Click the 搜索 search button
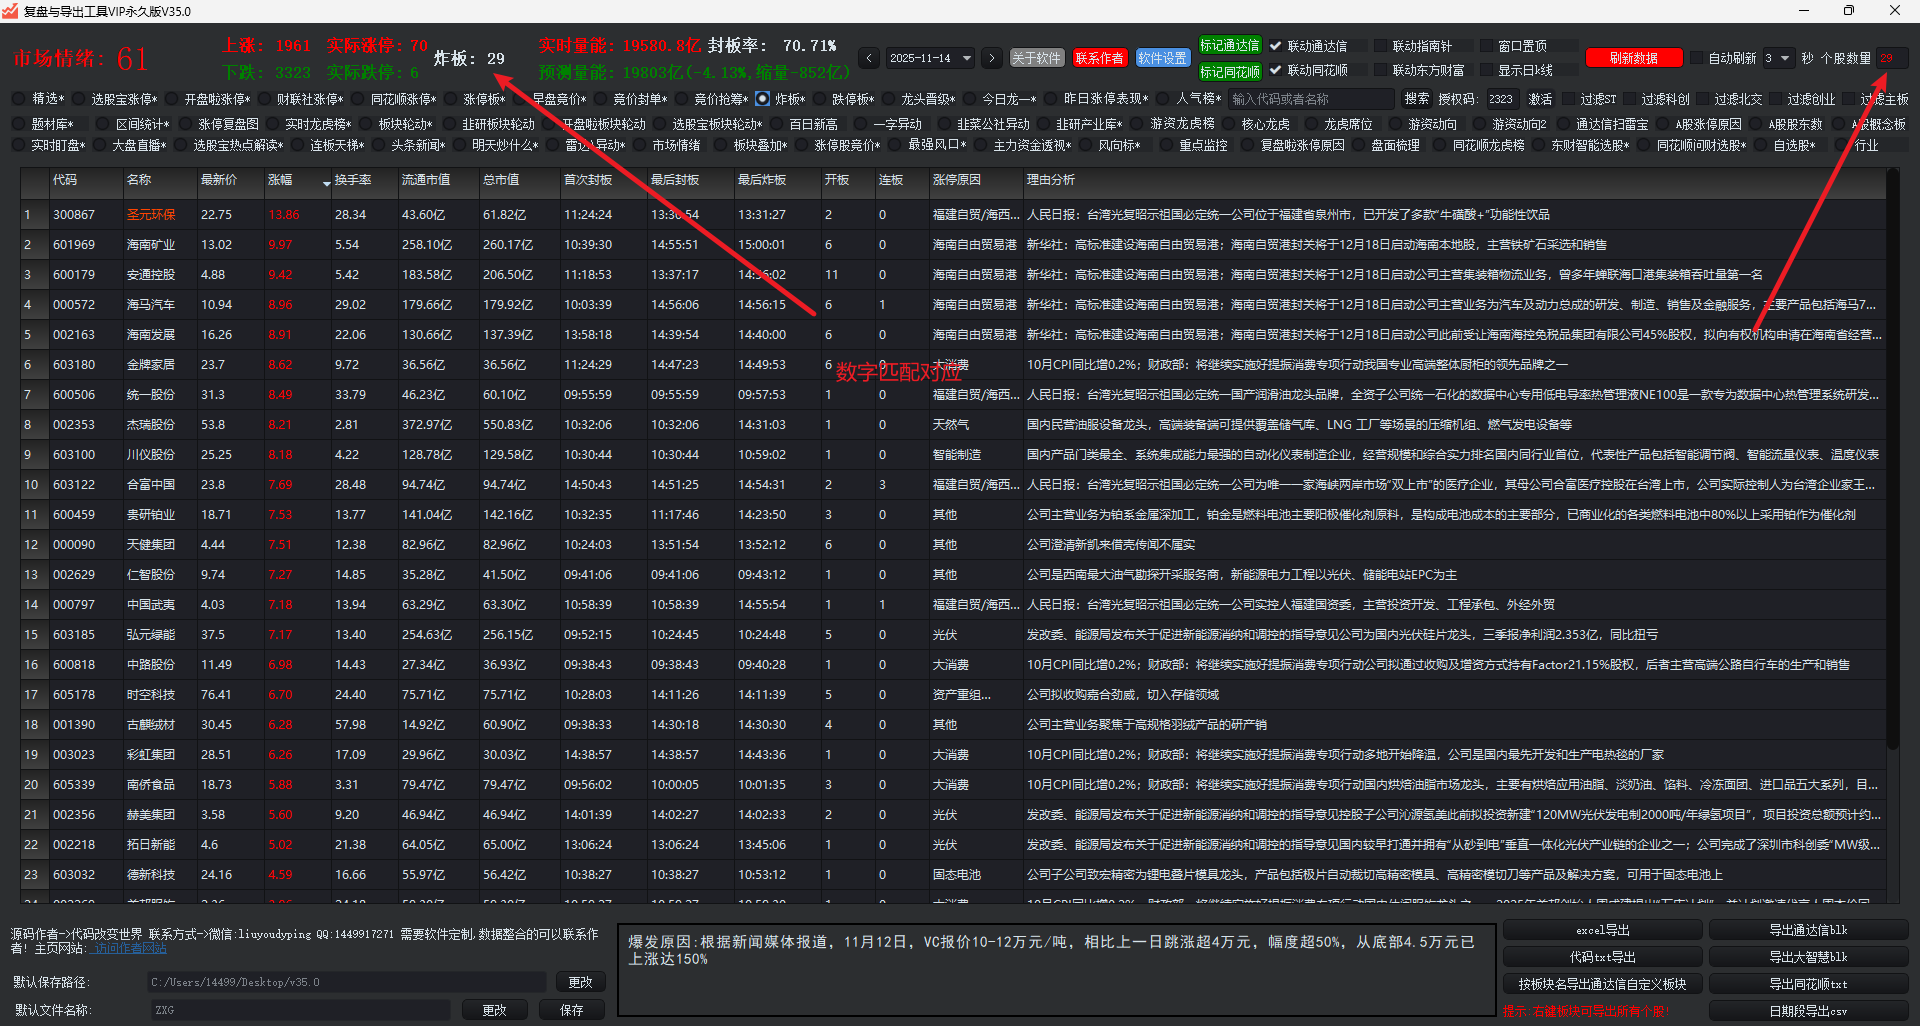 (1416, 99)
